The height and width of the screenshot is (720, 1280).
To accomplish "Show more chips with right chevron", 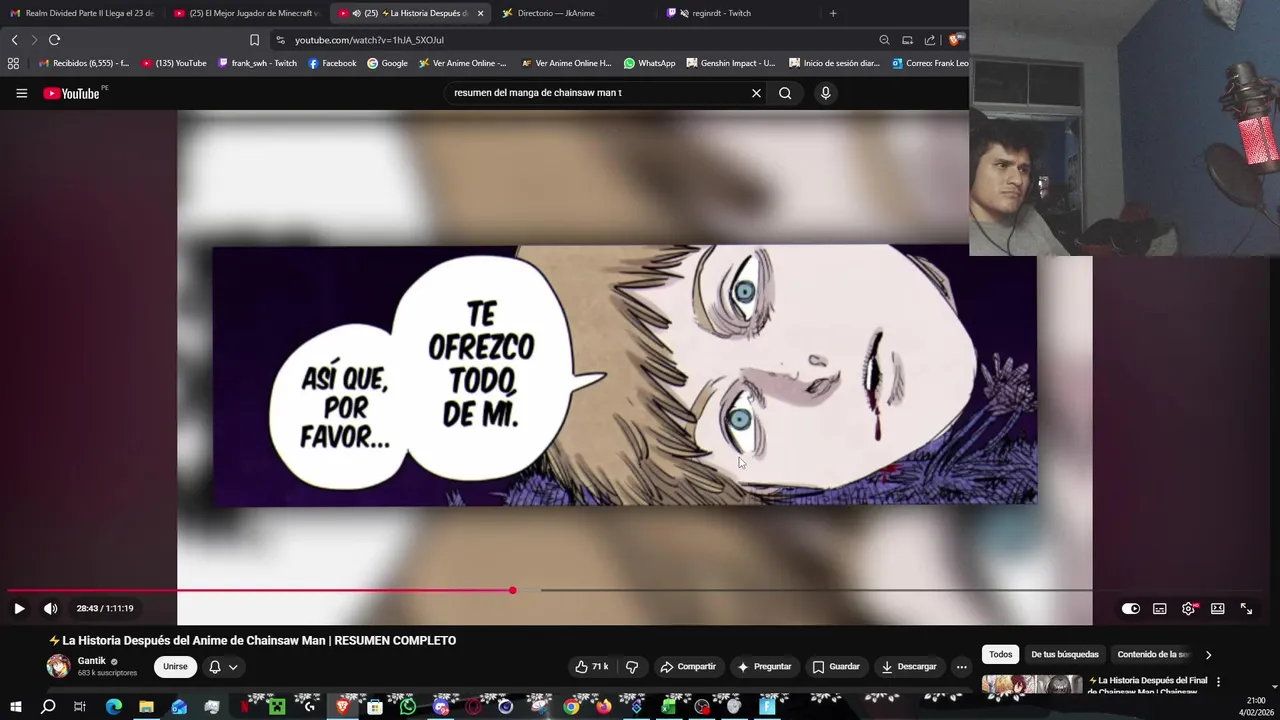I will (1208, 655).
